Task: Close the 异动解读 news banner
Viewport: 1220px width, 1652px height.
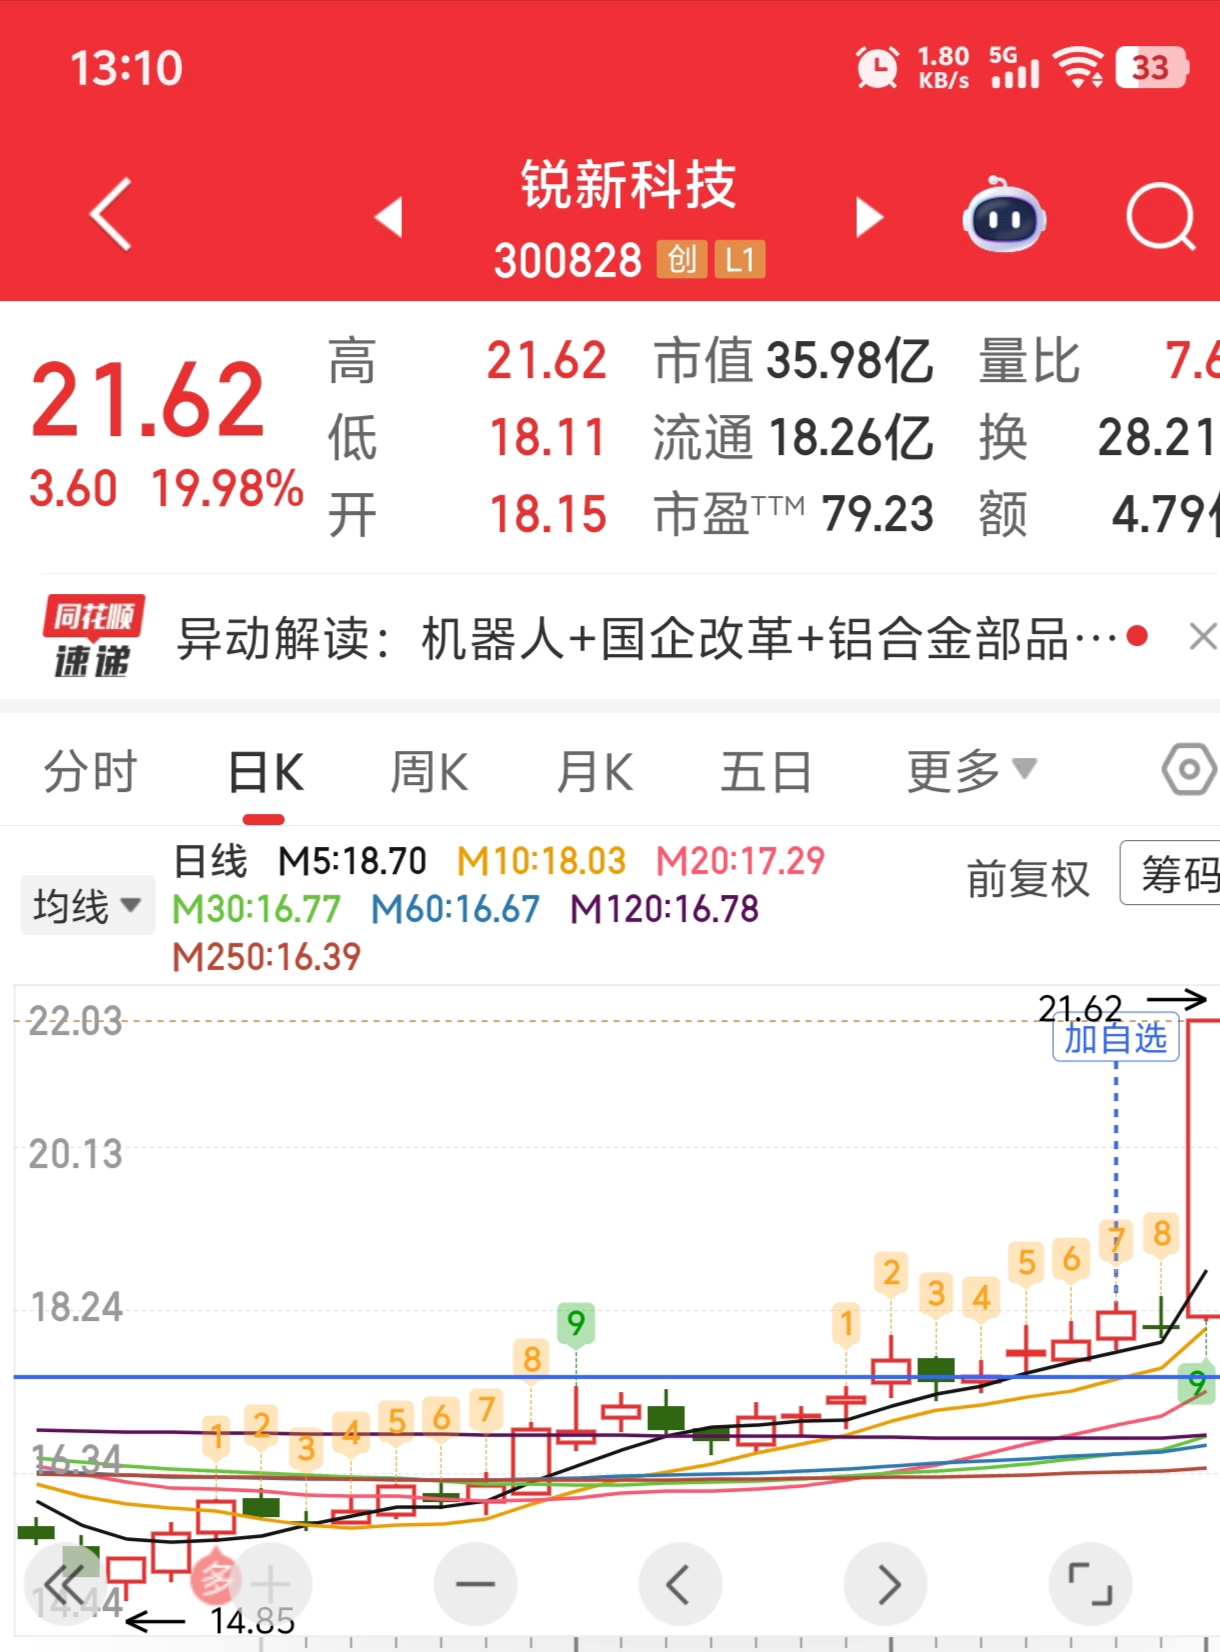Action: [1203, 636]
